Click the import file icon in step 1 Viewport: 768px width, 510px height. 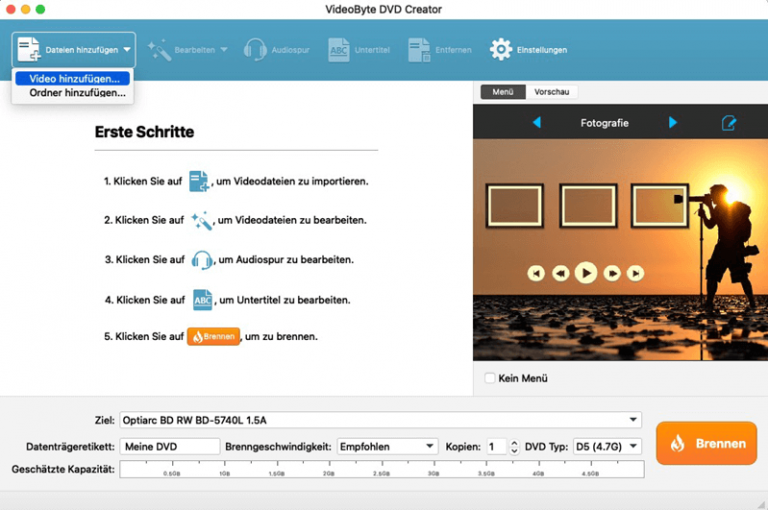click(x=199, y=181)
